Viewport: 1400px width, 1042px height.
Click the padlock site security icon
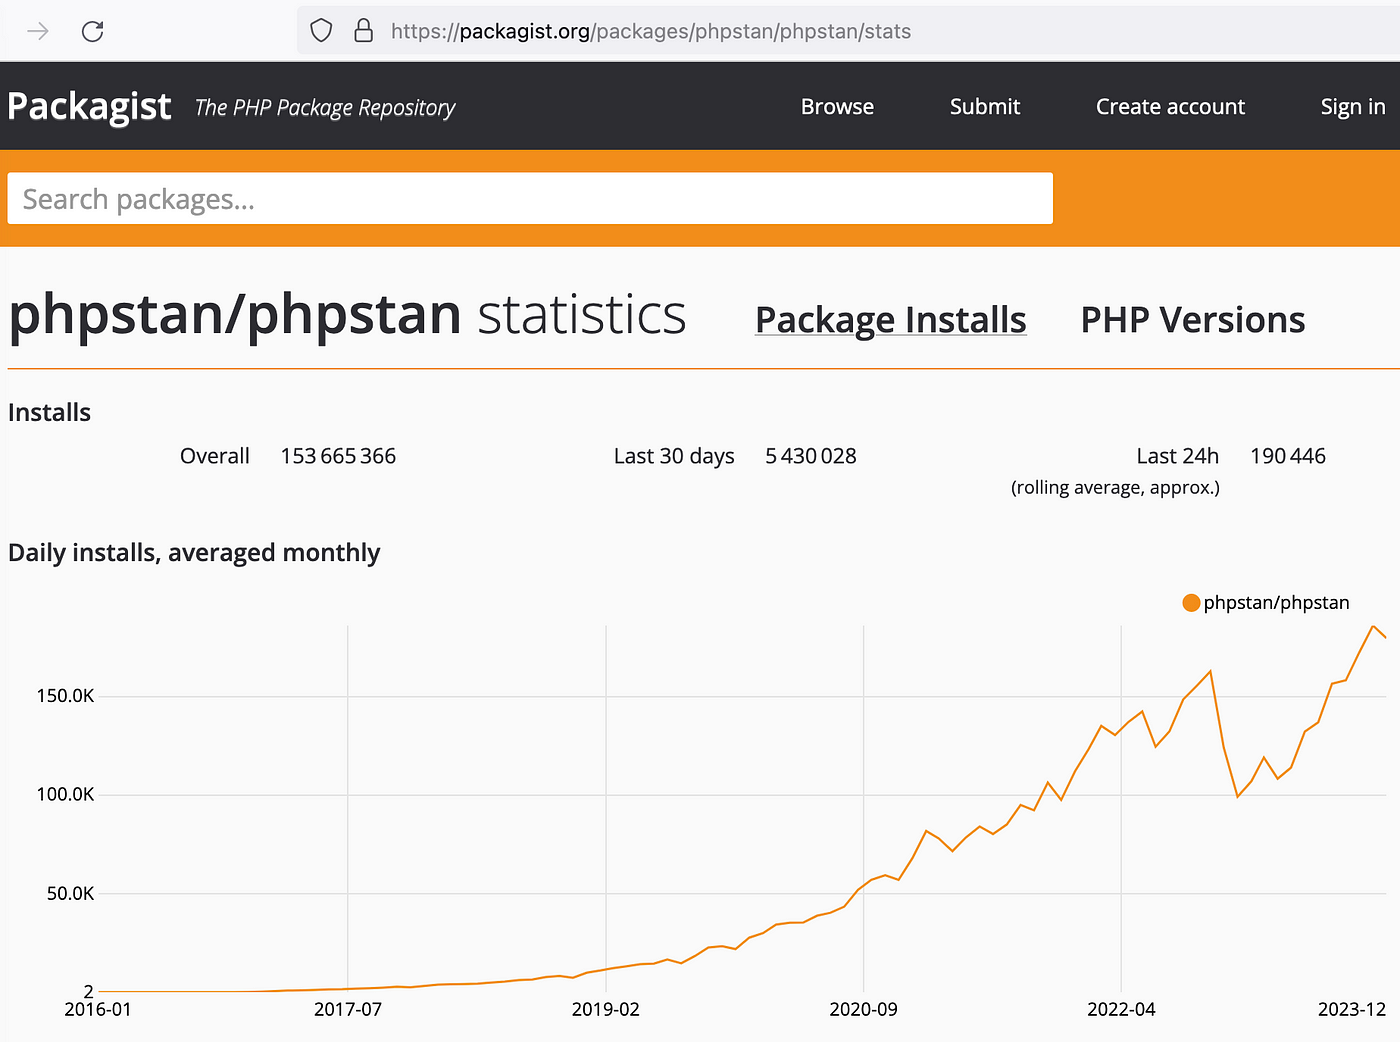364,30
